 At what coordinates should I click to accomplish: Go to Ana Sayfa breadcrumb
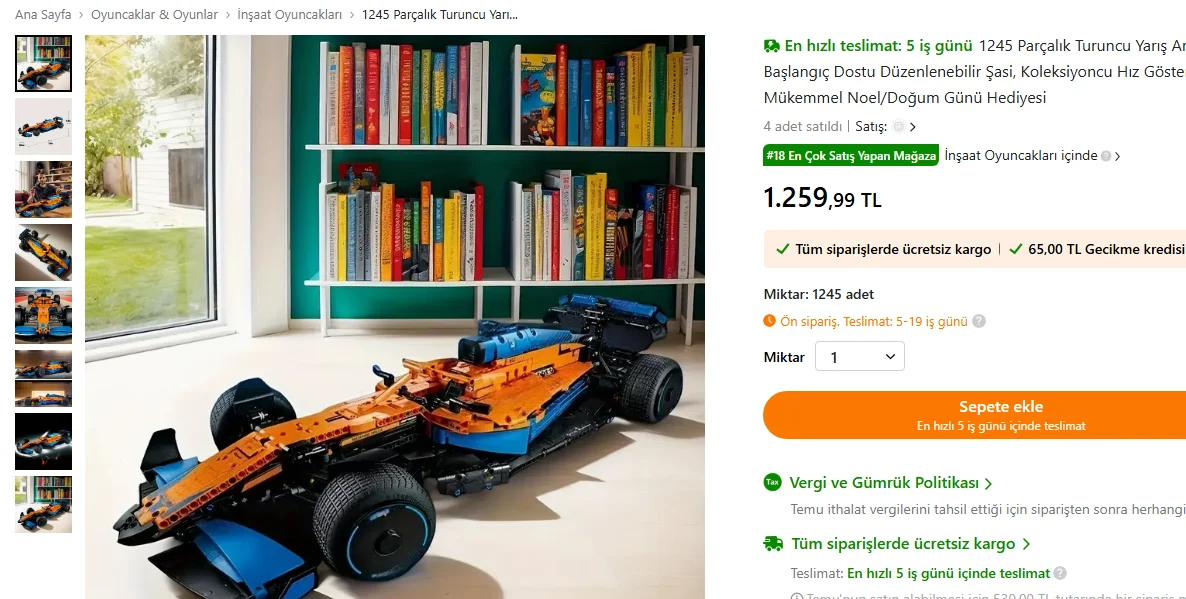tap(43, 14)
